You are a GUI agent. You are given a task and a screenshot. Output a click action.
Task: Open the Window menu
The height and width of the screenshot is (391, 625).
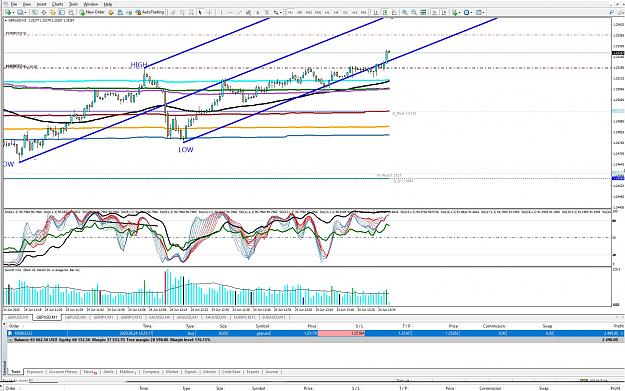tap(91, 4)
